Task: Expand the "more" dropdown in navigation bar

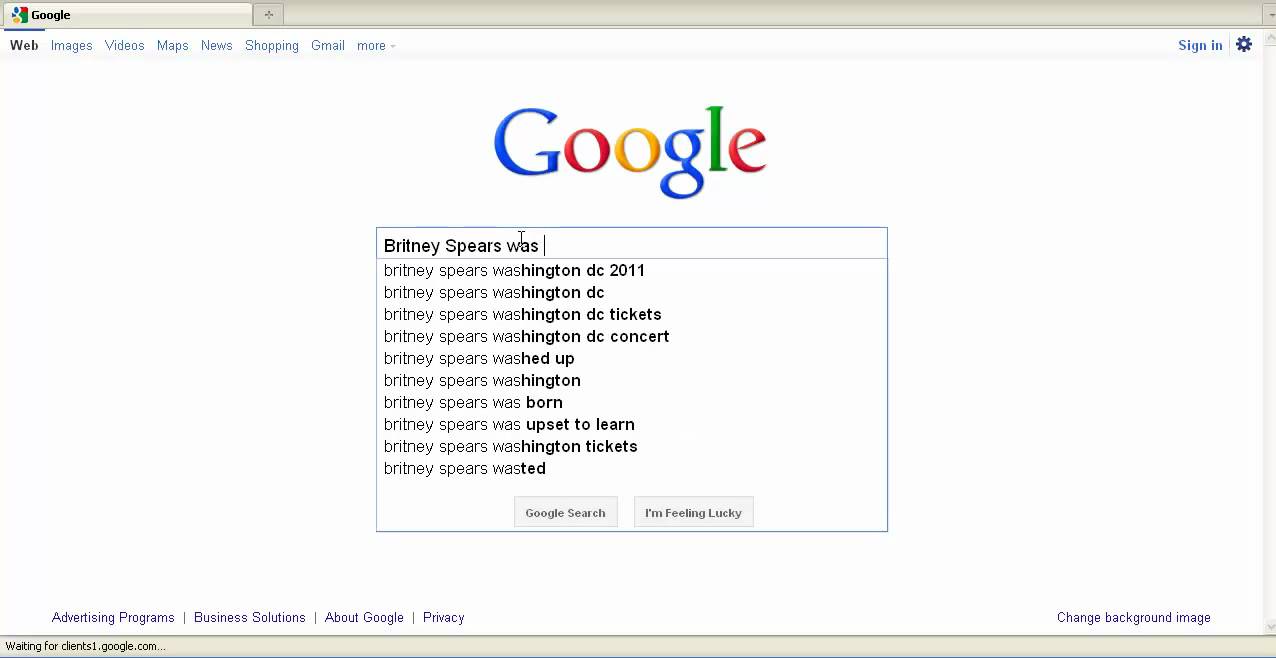Action: 376,45
